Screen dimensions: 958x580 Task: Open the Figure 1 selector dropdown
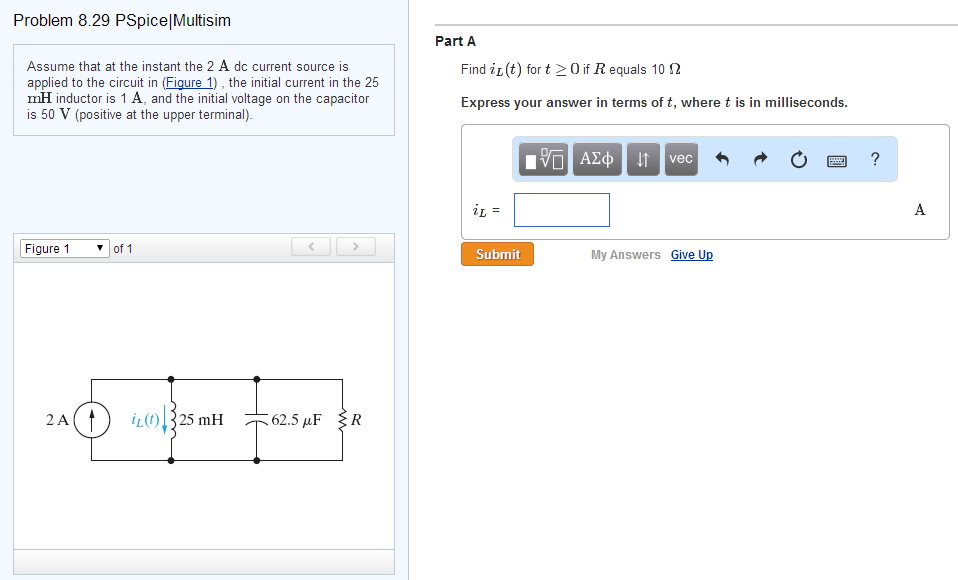point(64,247)
